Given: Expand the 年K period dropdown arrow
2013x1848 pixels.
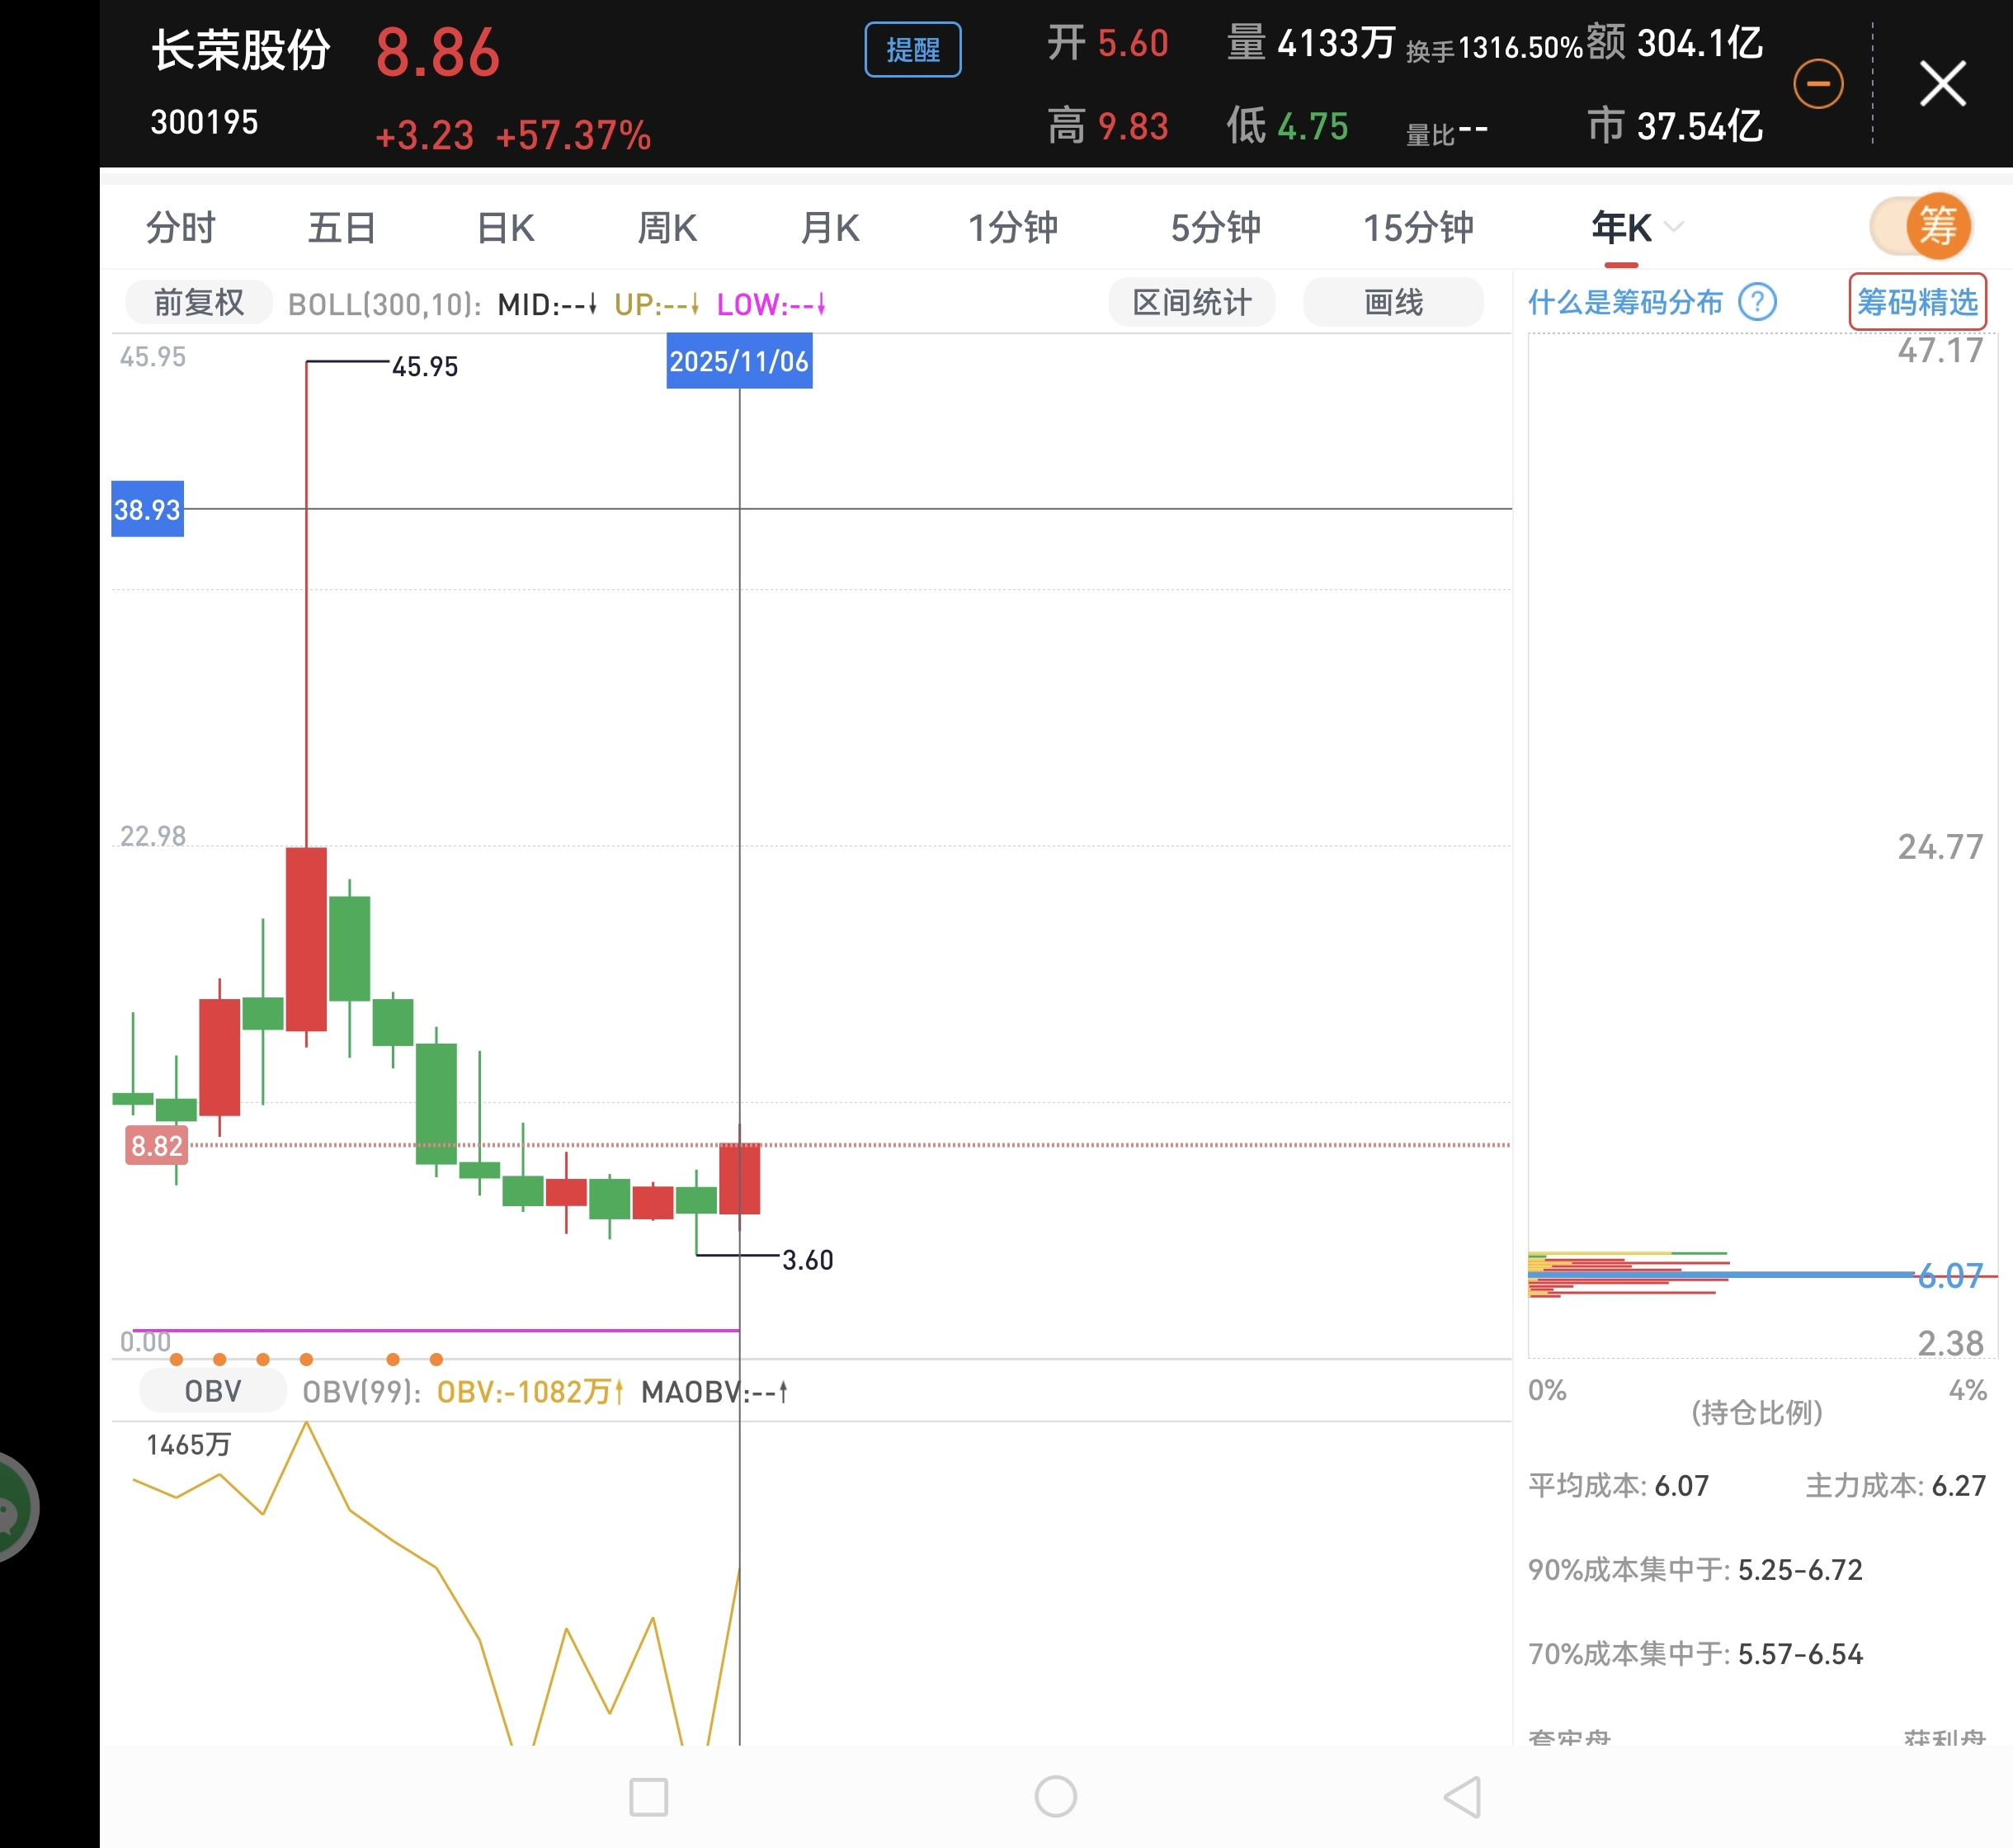Looking at the screenshot, I should pyautogui.click(x=1674, y=227).
